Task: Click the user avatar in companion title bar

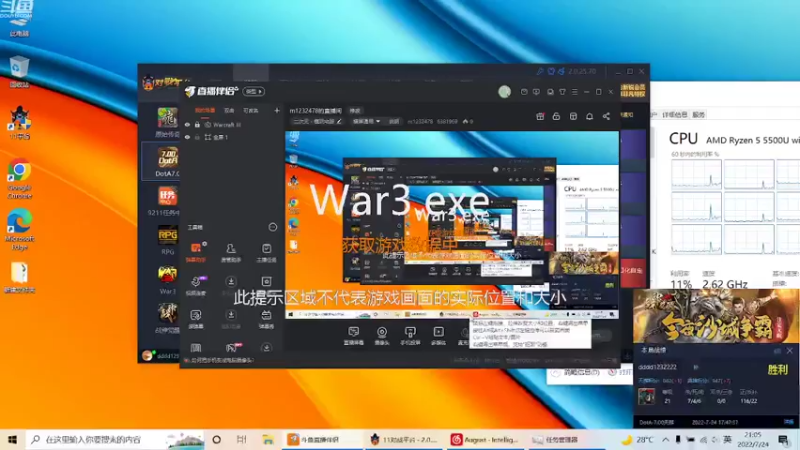Action: [x=505, y=92]
